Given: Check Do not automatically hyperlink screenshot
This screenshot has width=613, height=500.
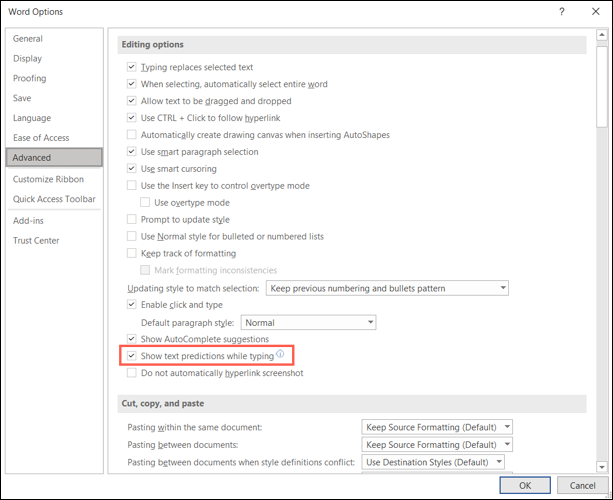Looking at the screenshot, I should 133,373.
